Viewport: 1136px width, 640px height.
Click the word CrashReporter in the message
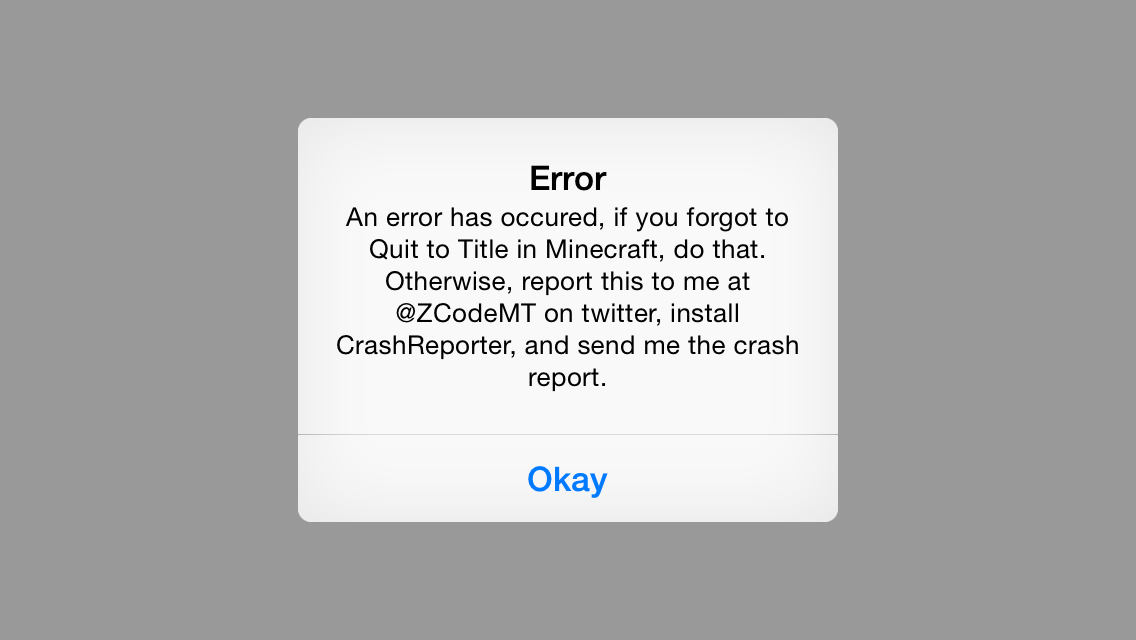tap(426, 345)
